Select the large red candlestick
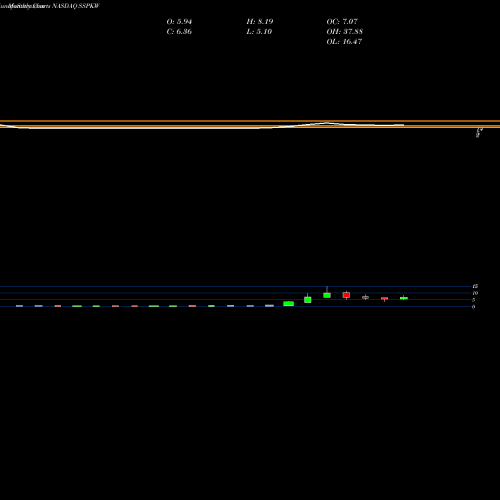Screen dimensions: 500x500 (x=346, y=295)
